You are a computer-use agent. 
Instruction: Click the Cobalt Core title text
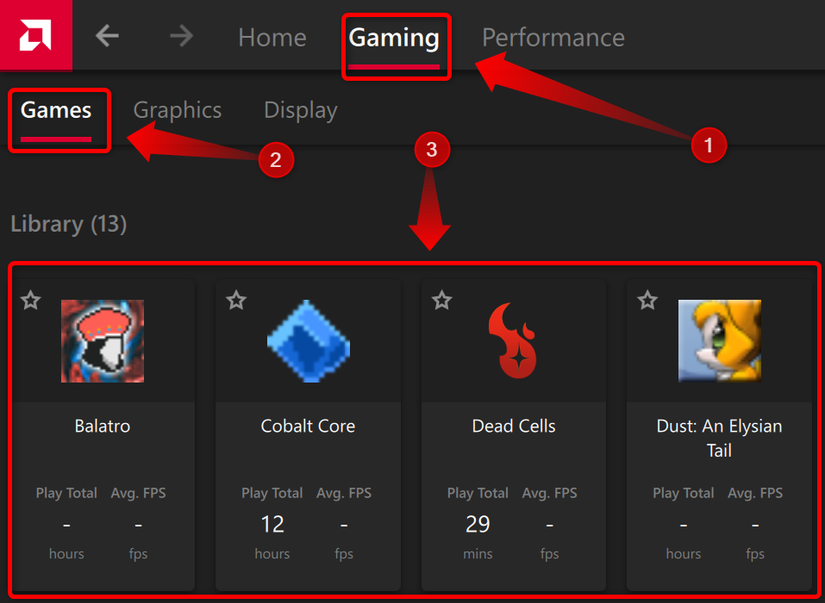[x=308, y=426]
